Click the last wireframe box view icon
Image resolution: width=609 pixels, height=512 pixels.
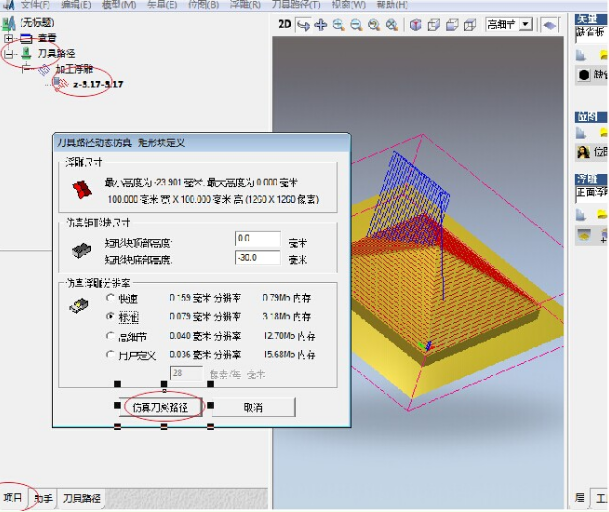pos(470,25)
